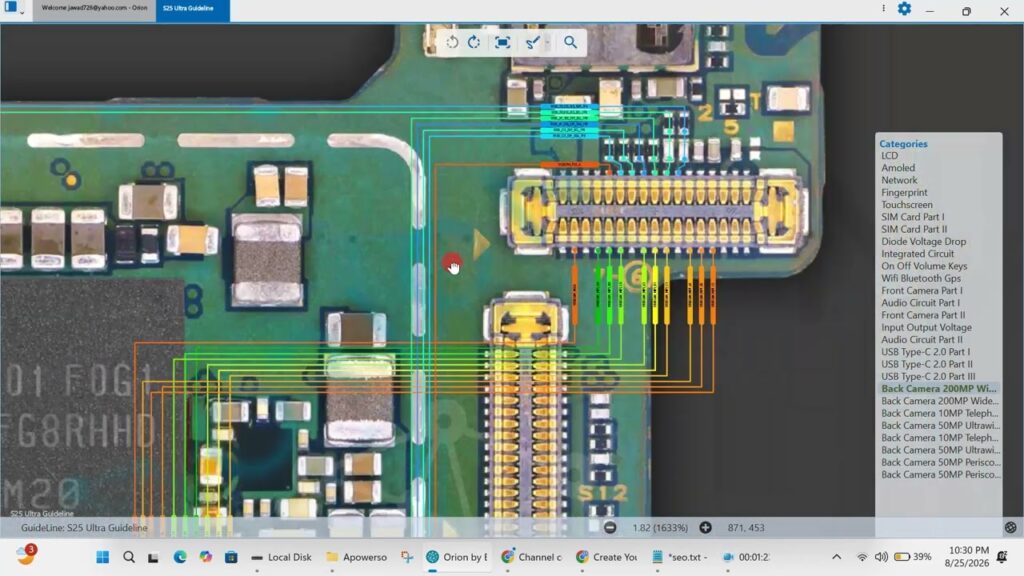
Task: Select Audio Circuit Part I category
Action: [x=920, y=303]
